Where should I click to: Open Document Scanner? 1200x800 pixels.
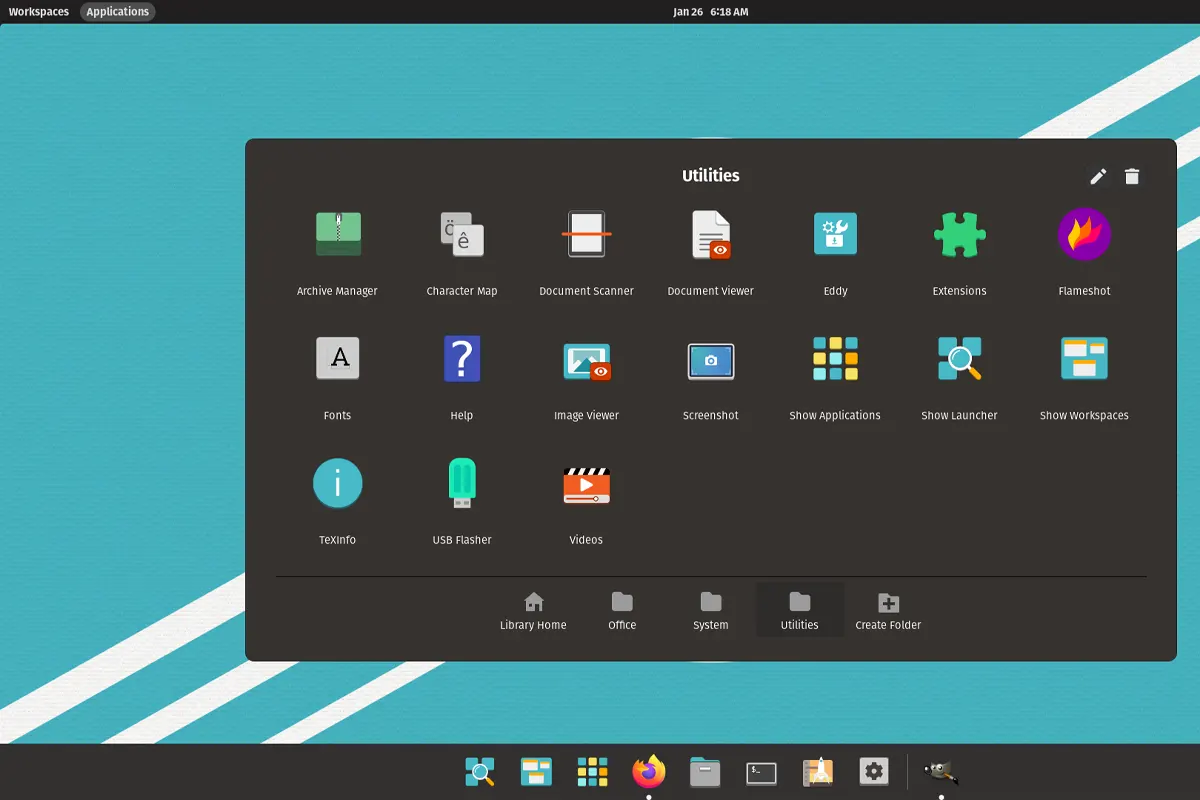(x=586, y=235)
